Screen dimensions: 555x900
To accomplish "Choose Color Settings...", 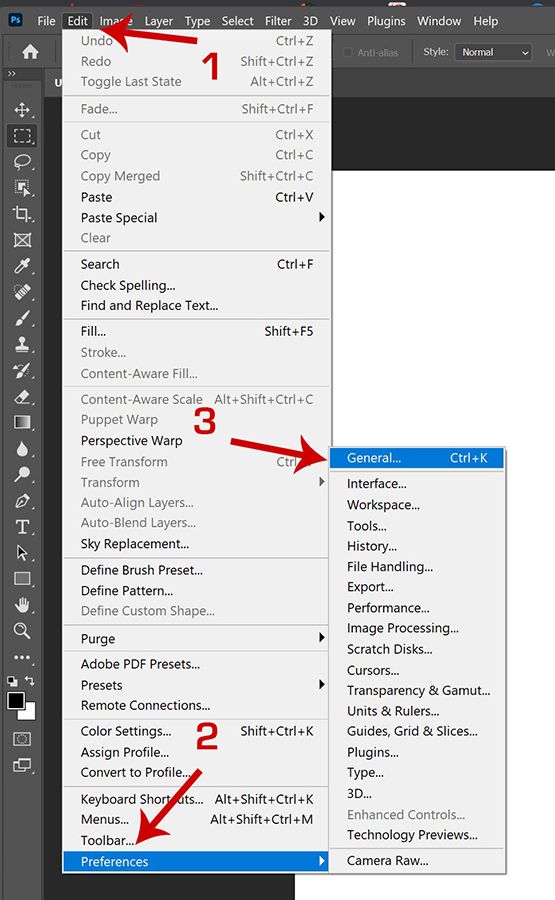I will coord(196,731).
